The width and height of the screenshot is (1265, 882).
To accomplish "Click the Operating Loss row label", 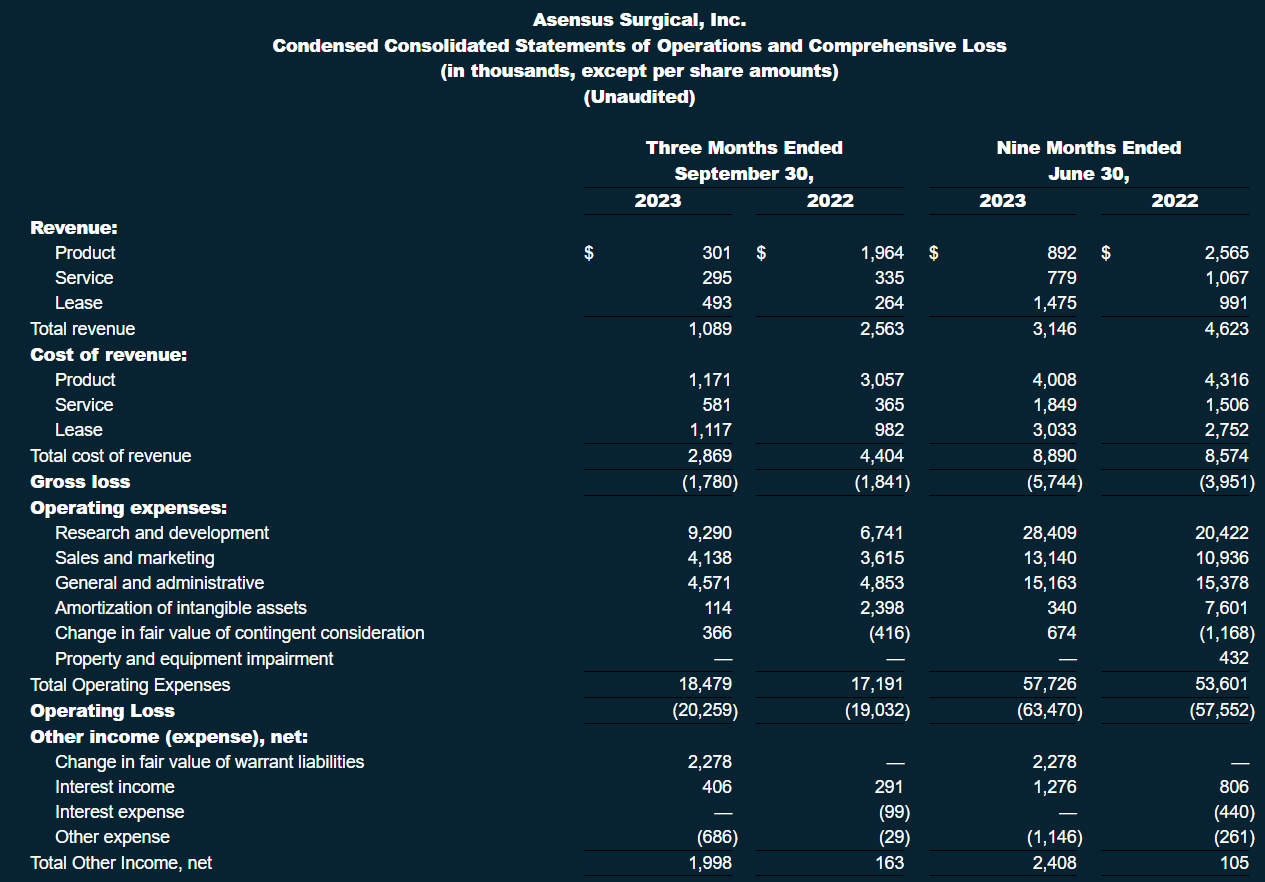I will pos(102,711).
